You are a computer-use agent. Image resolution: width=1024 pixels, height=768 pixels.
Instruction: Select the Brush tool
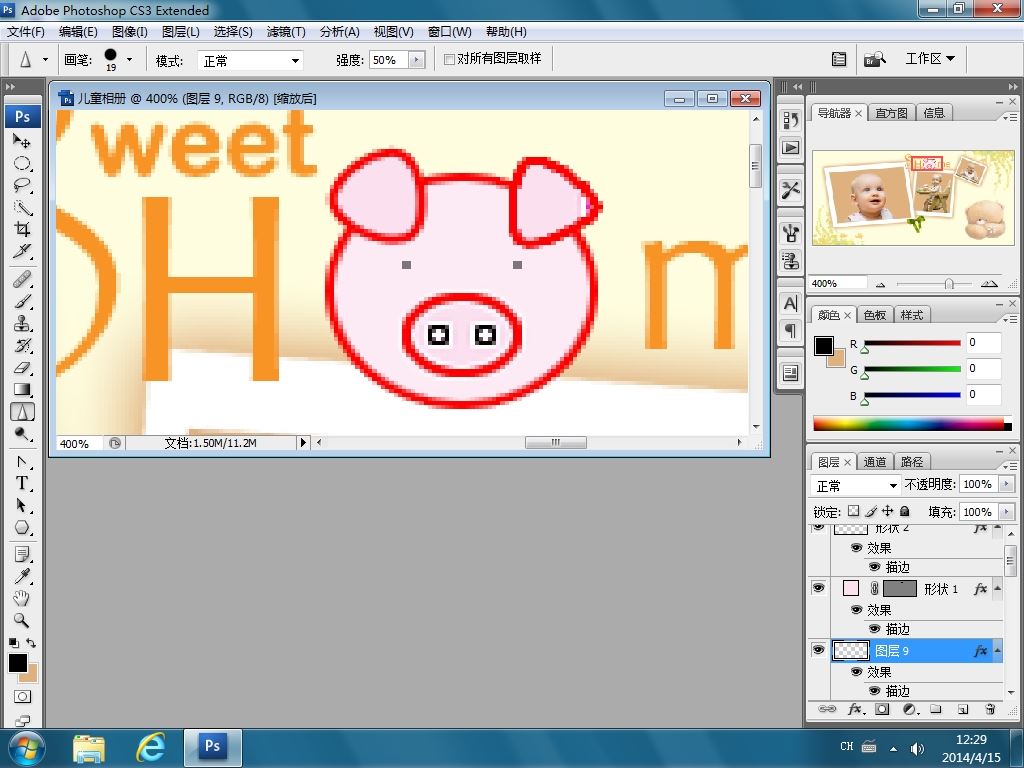(x=22, y=302)
